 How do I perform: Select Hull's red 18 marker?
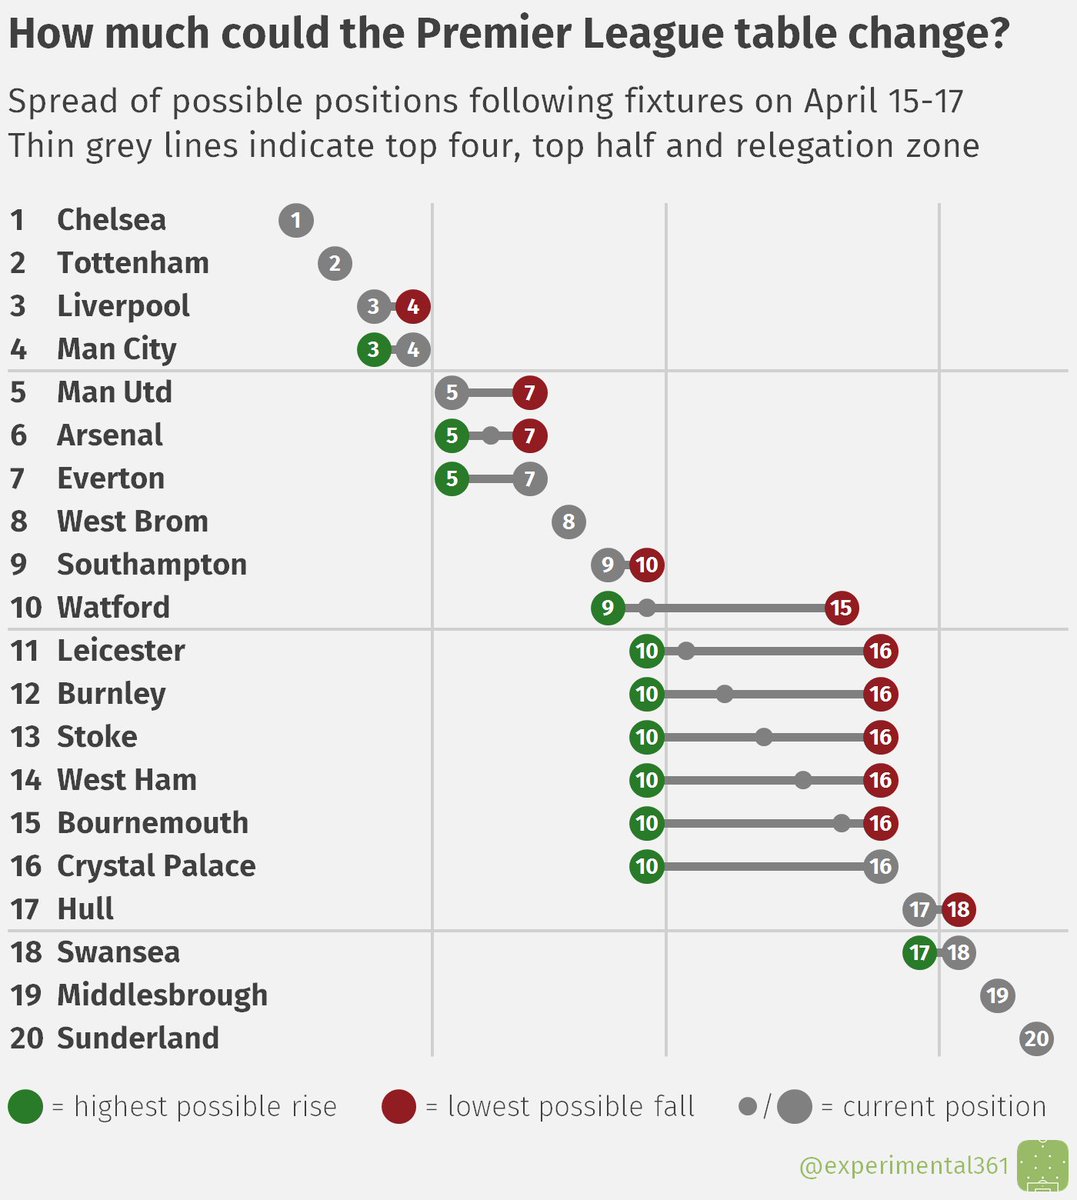[x=958, y=909]
